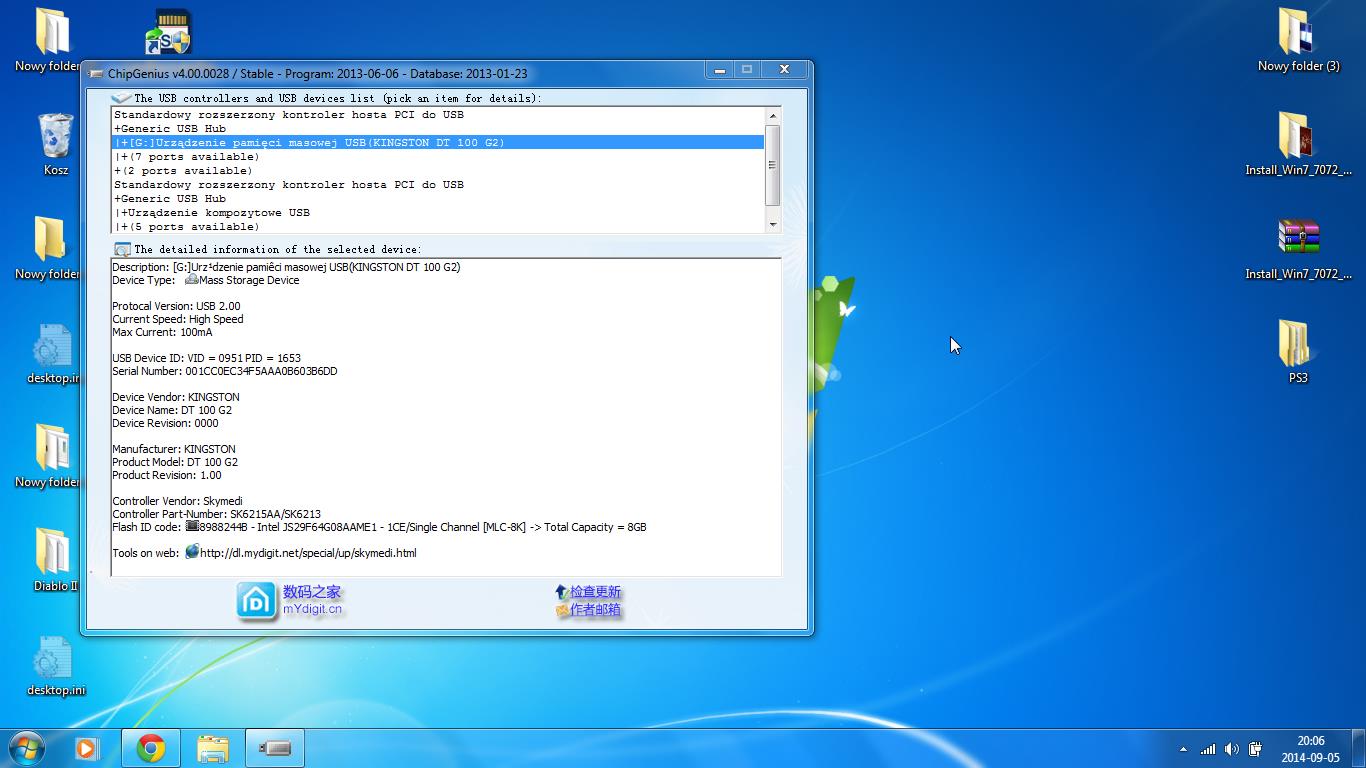Screen dimensions: 1366x768
Task: Open Windows Explorer from the taskbar
Action: click(x=212, y=748)
